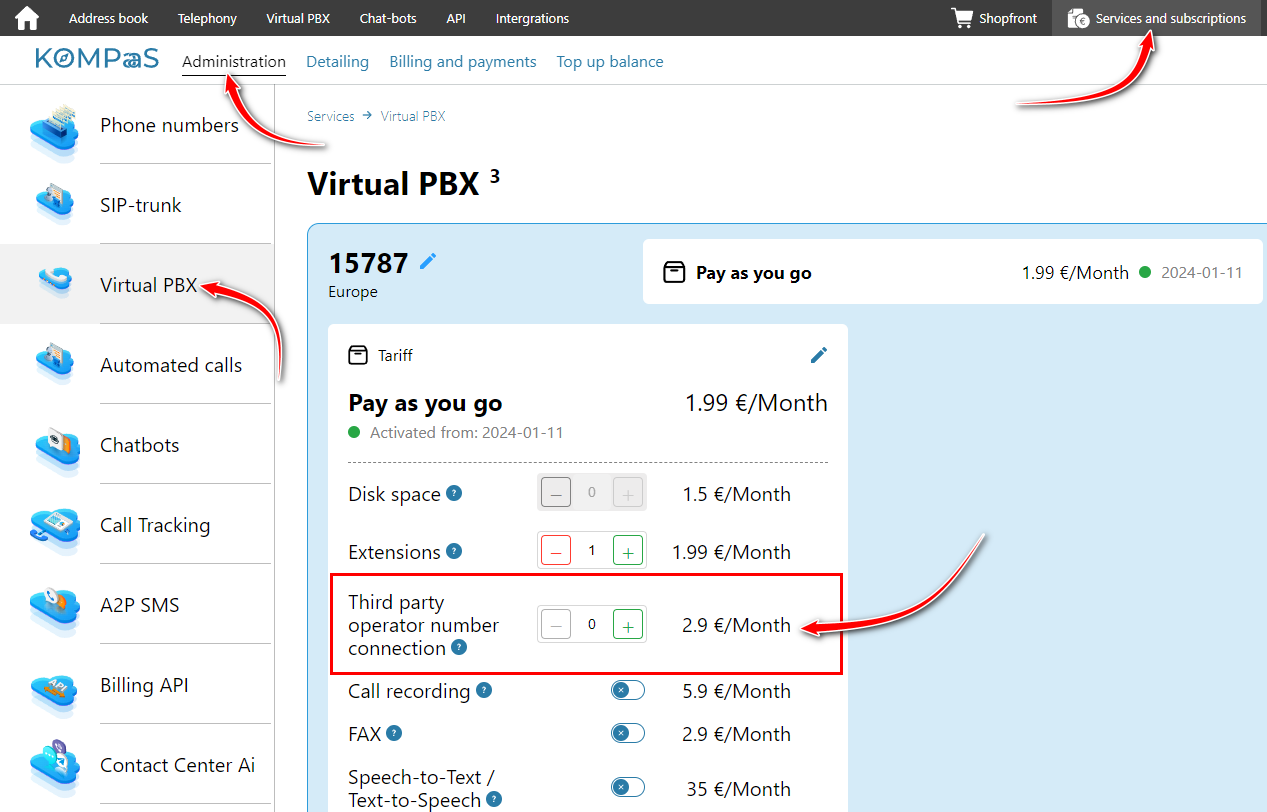Viewport: 1267px width, 812px height.
Task: Show Third party operator connection help
Action: (459, 647)
